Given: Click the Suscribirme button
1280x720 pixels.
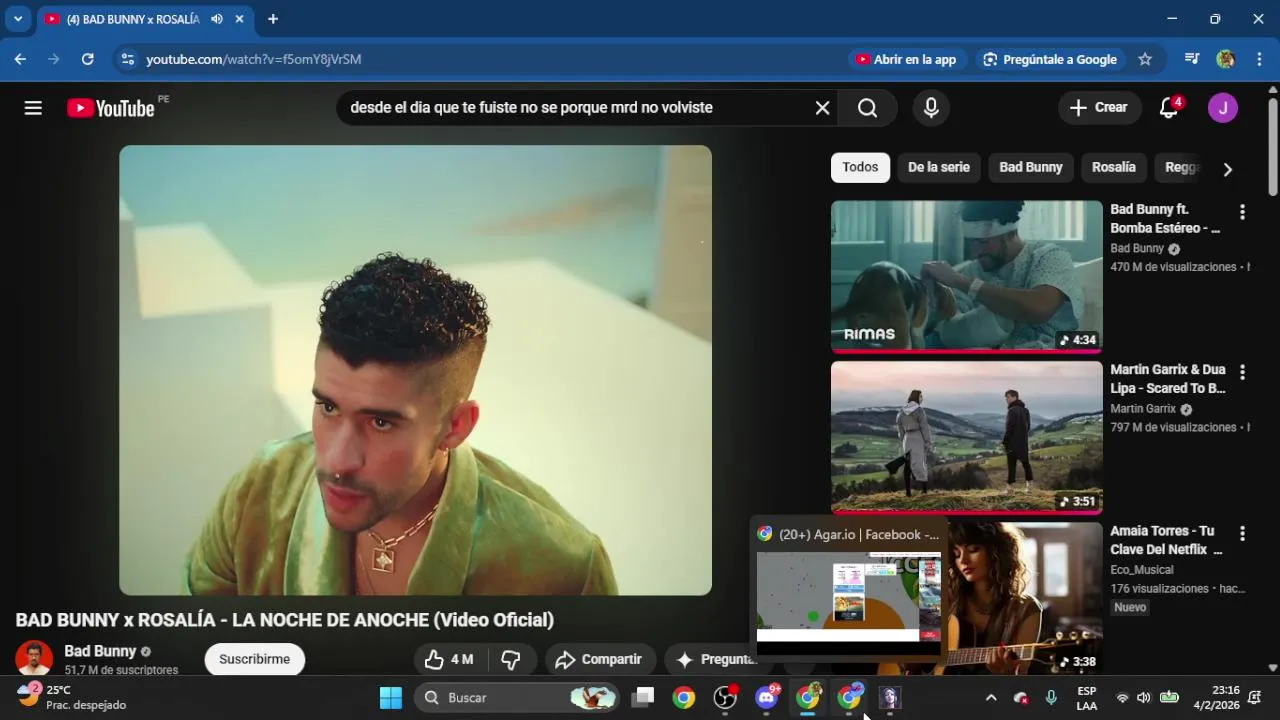Looking at the screenshot, I should 254,659.
